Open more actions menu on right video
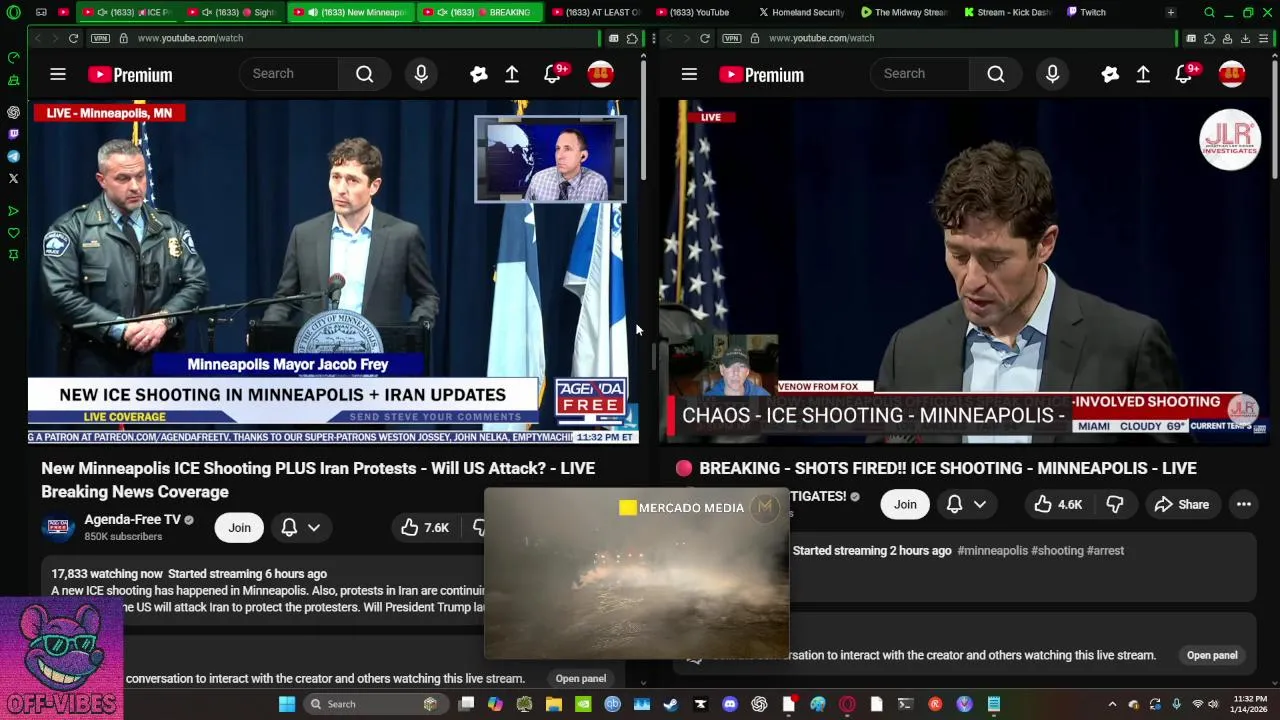This screenshot has height=720, width=1280. pos(1244,504)
